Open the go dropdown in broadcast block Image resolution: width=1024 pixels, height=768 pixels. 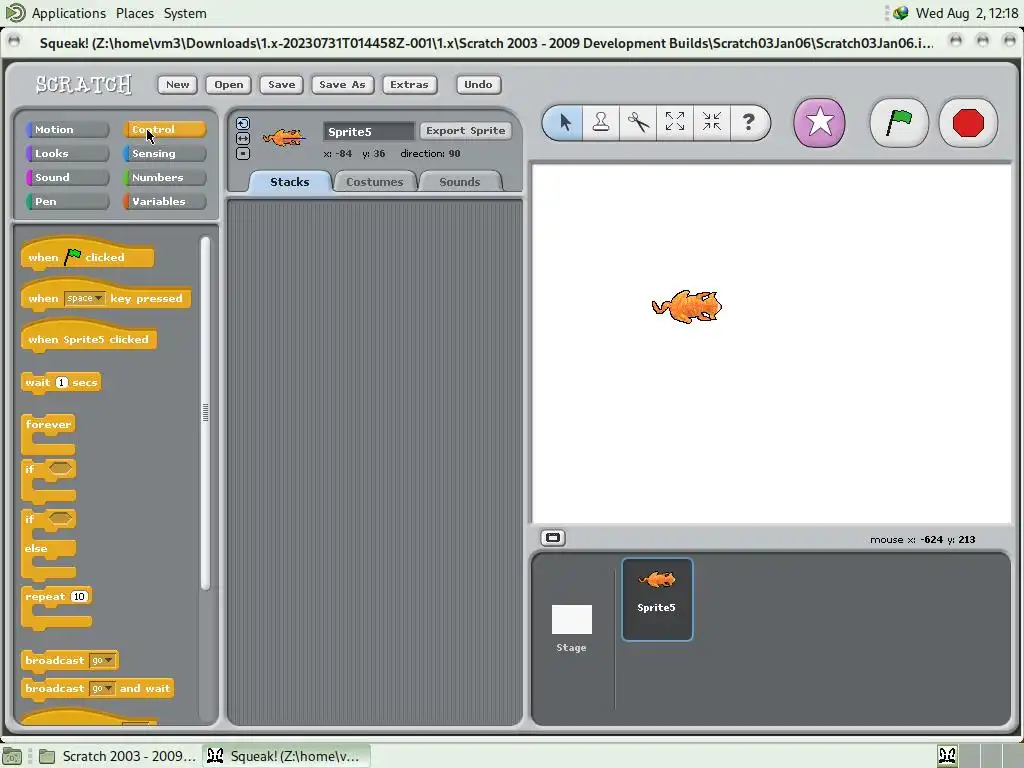point(103,660)
